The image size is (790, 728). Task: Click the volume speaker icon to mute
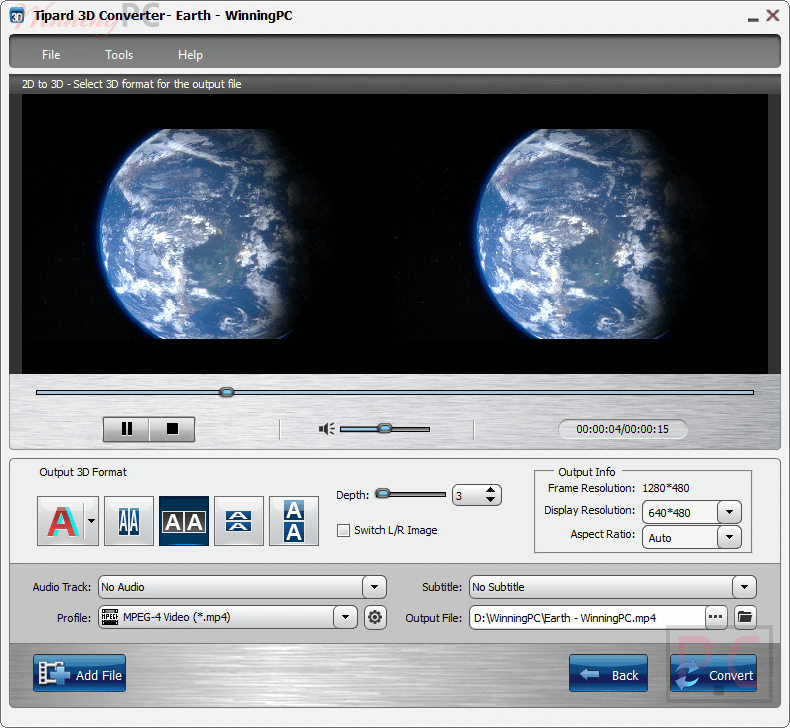click(x=326, y=429)
